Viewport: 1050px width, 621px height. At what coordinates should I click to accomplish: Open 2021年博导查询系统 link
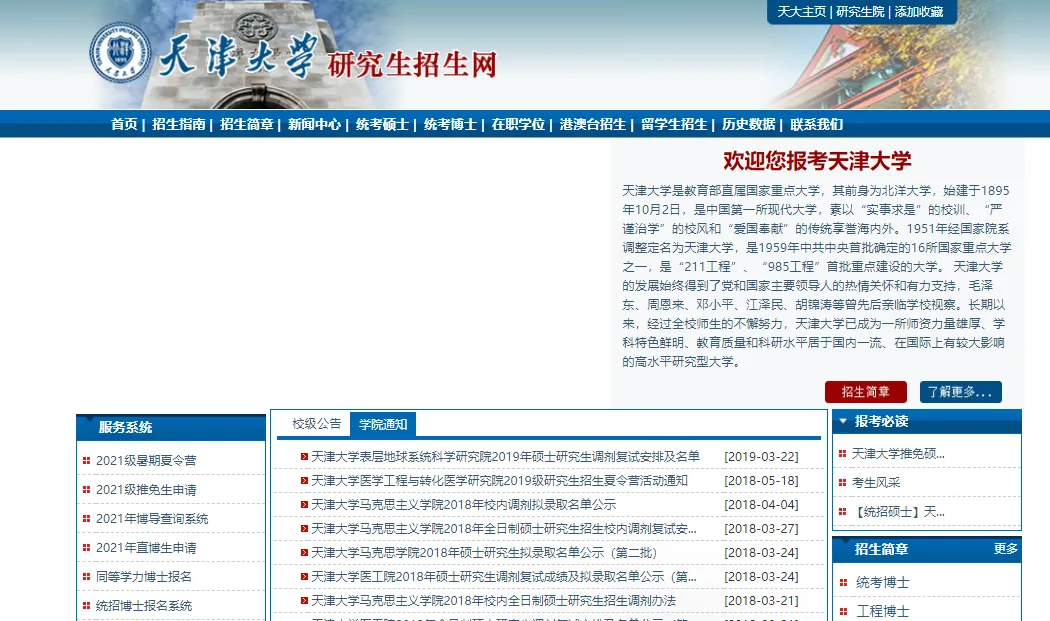click(x=152, y=519)
